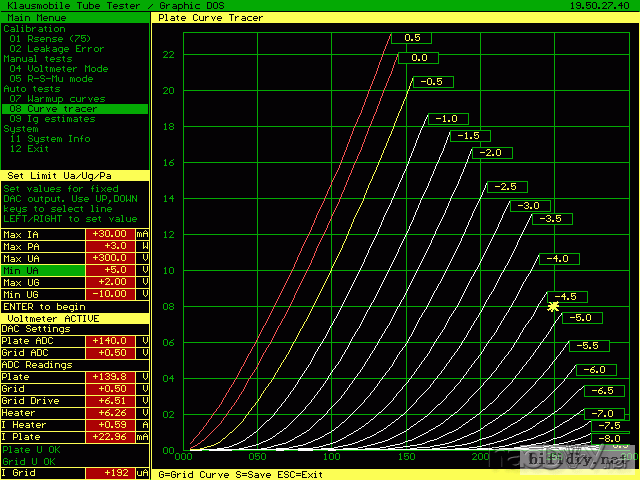Open 07 Warmup curves auto test
Screen dimensions: 640x480
coord(57,99)
